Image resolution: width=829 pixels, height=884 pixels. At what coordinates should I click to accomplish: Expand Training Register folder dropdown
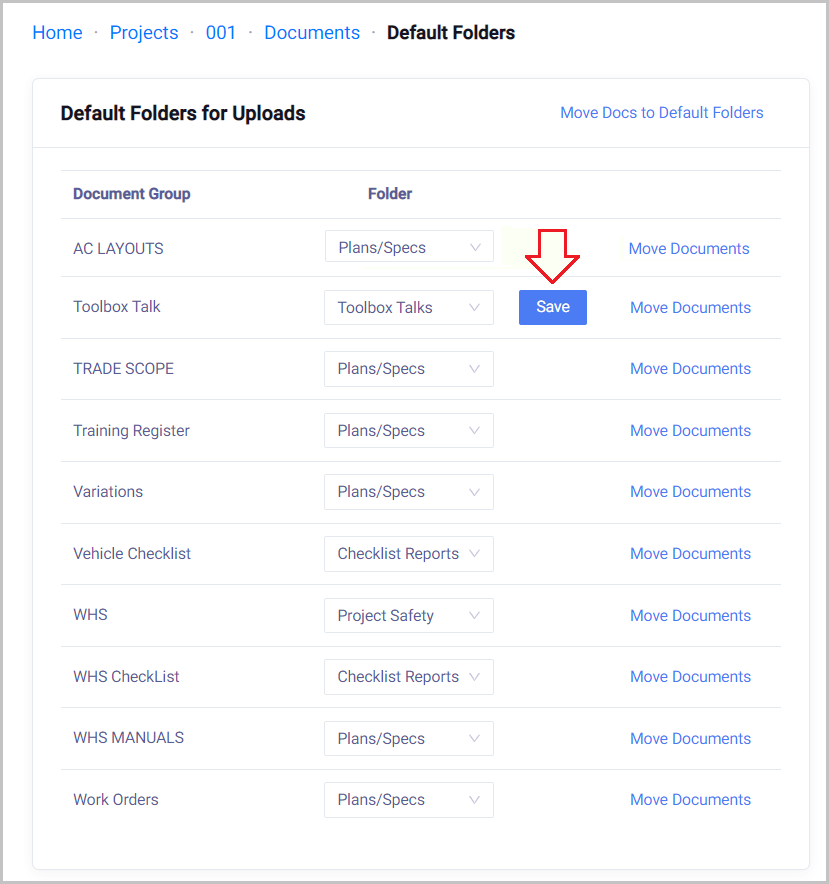tap(409, 431)
